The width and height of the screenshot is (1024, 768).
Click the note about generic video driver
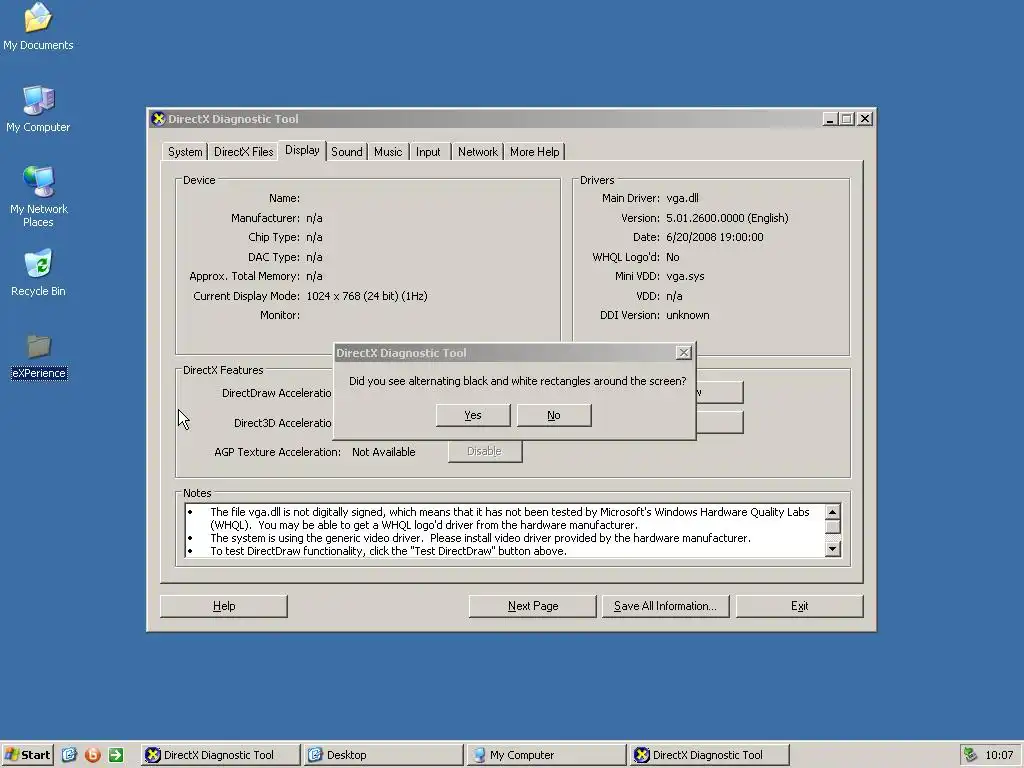coord(480,538)
